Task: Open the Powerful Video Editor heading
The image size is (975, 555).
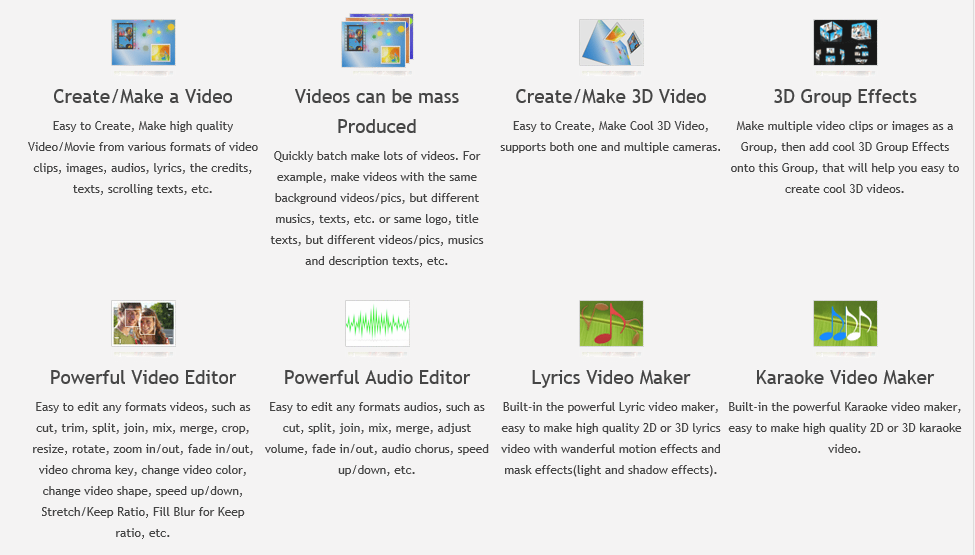Action: click(x=143, y=378)
